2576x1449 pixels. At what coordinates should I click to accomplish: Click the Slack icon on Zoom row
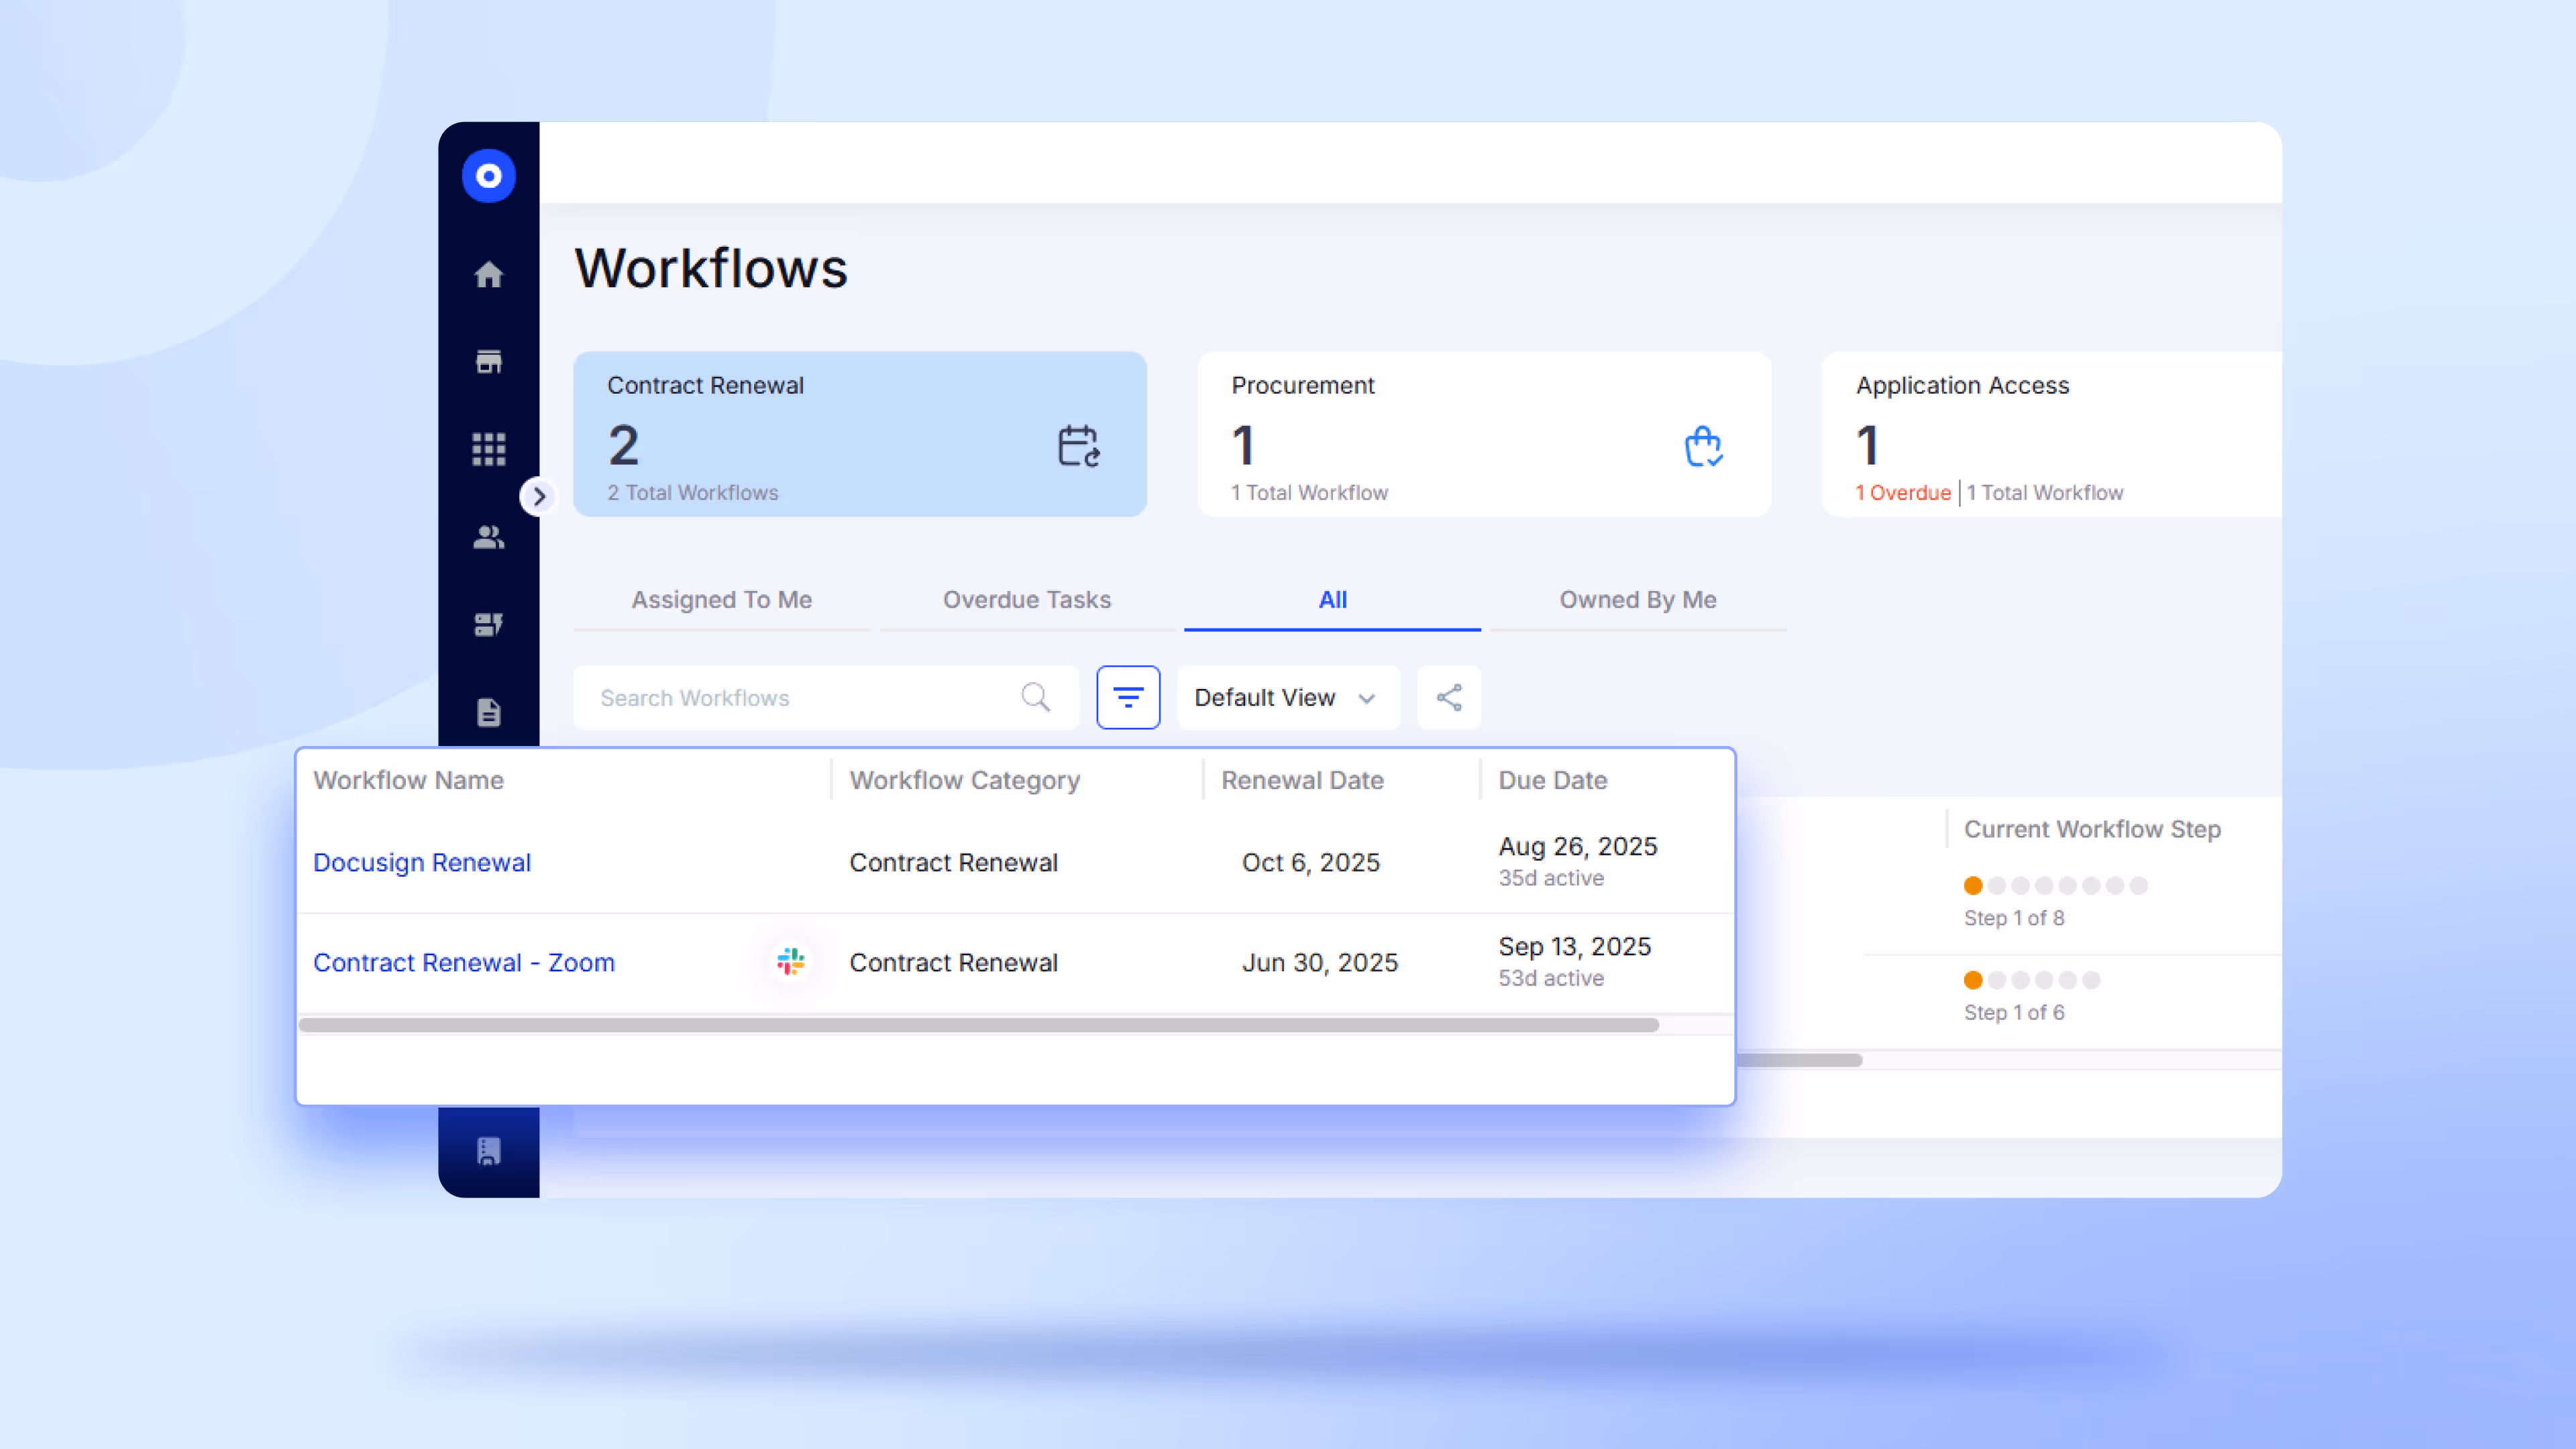pos(791,962)
